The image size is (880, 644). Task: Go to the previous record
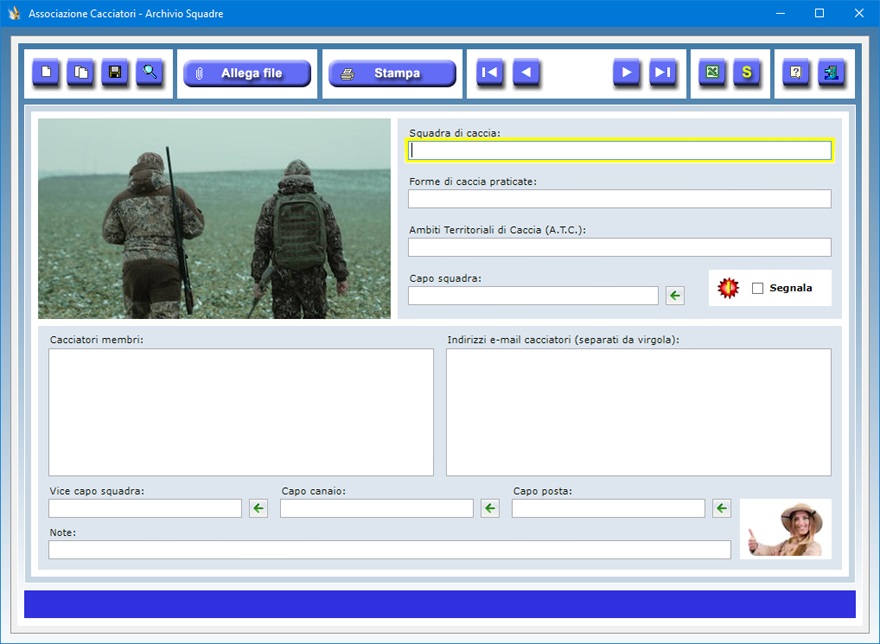click(526, 72)
